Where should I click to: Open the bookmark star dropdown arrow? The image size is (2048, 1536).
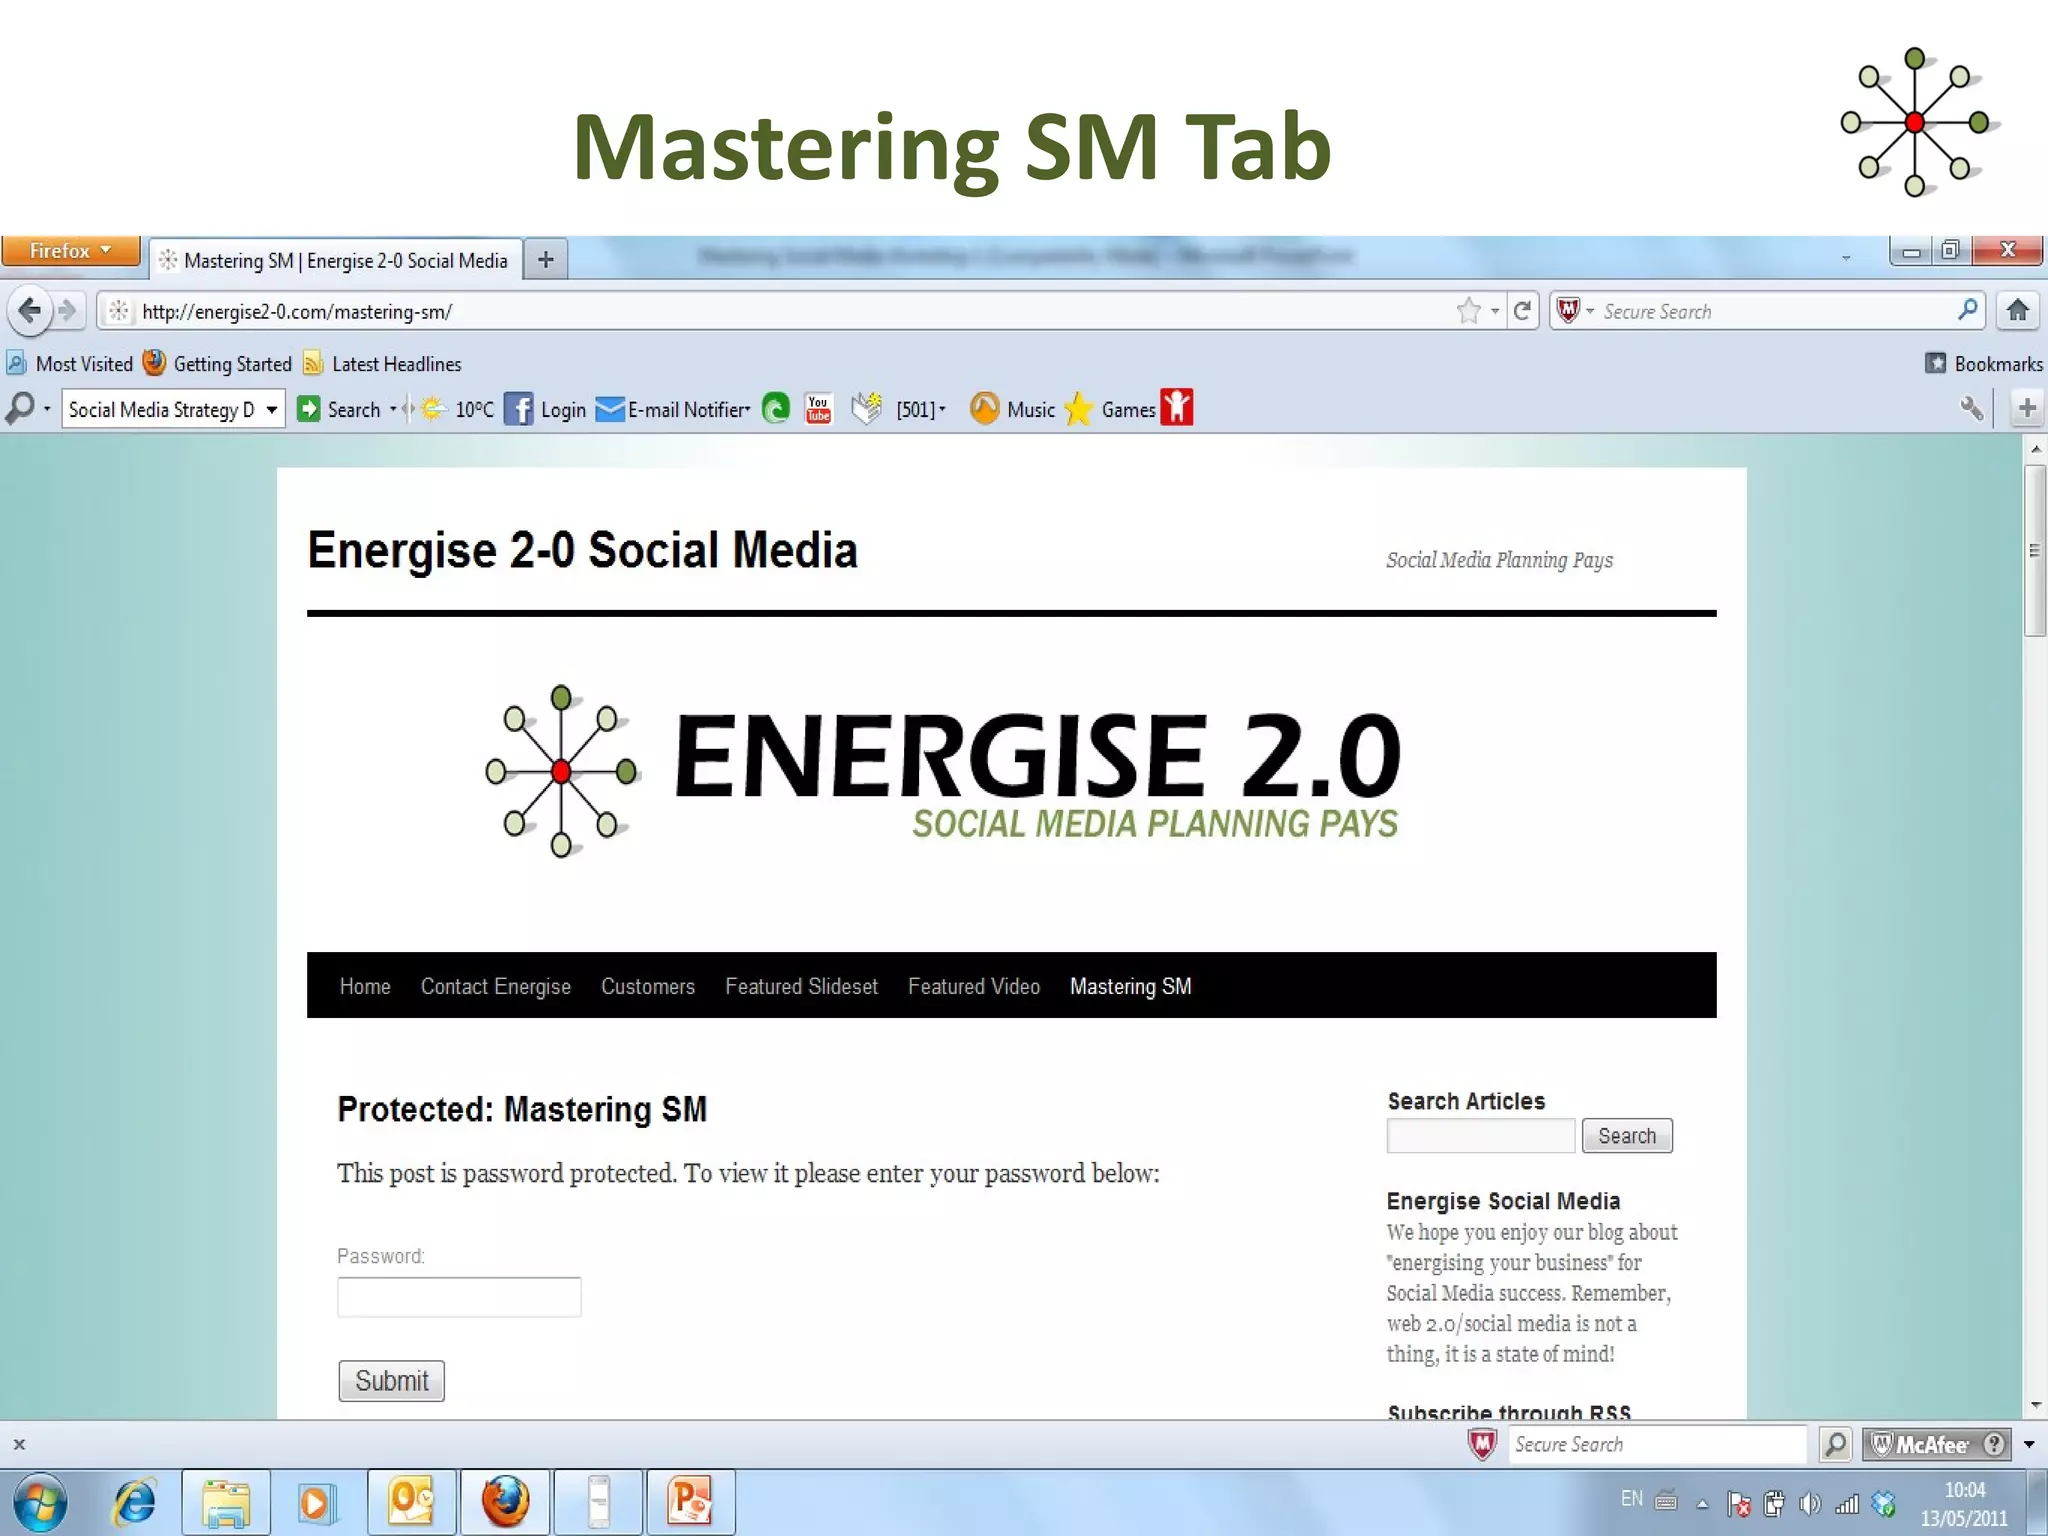pos(1494,311)
